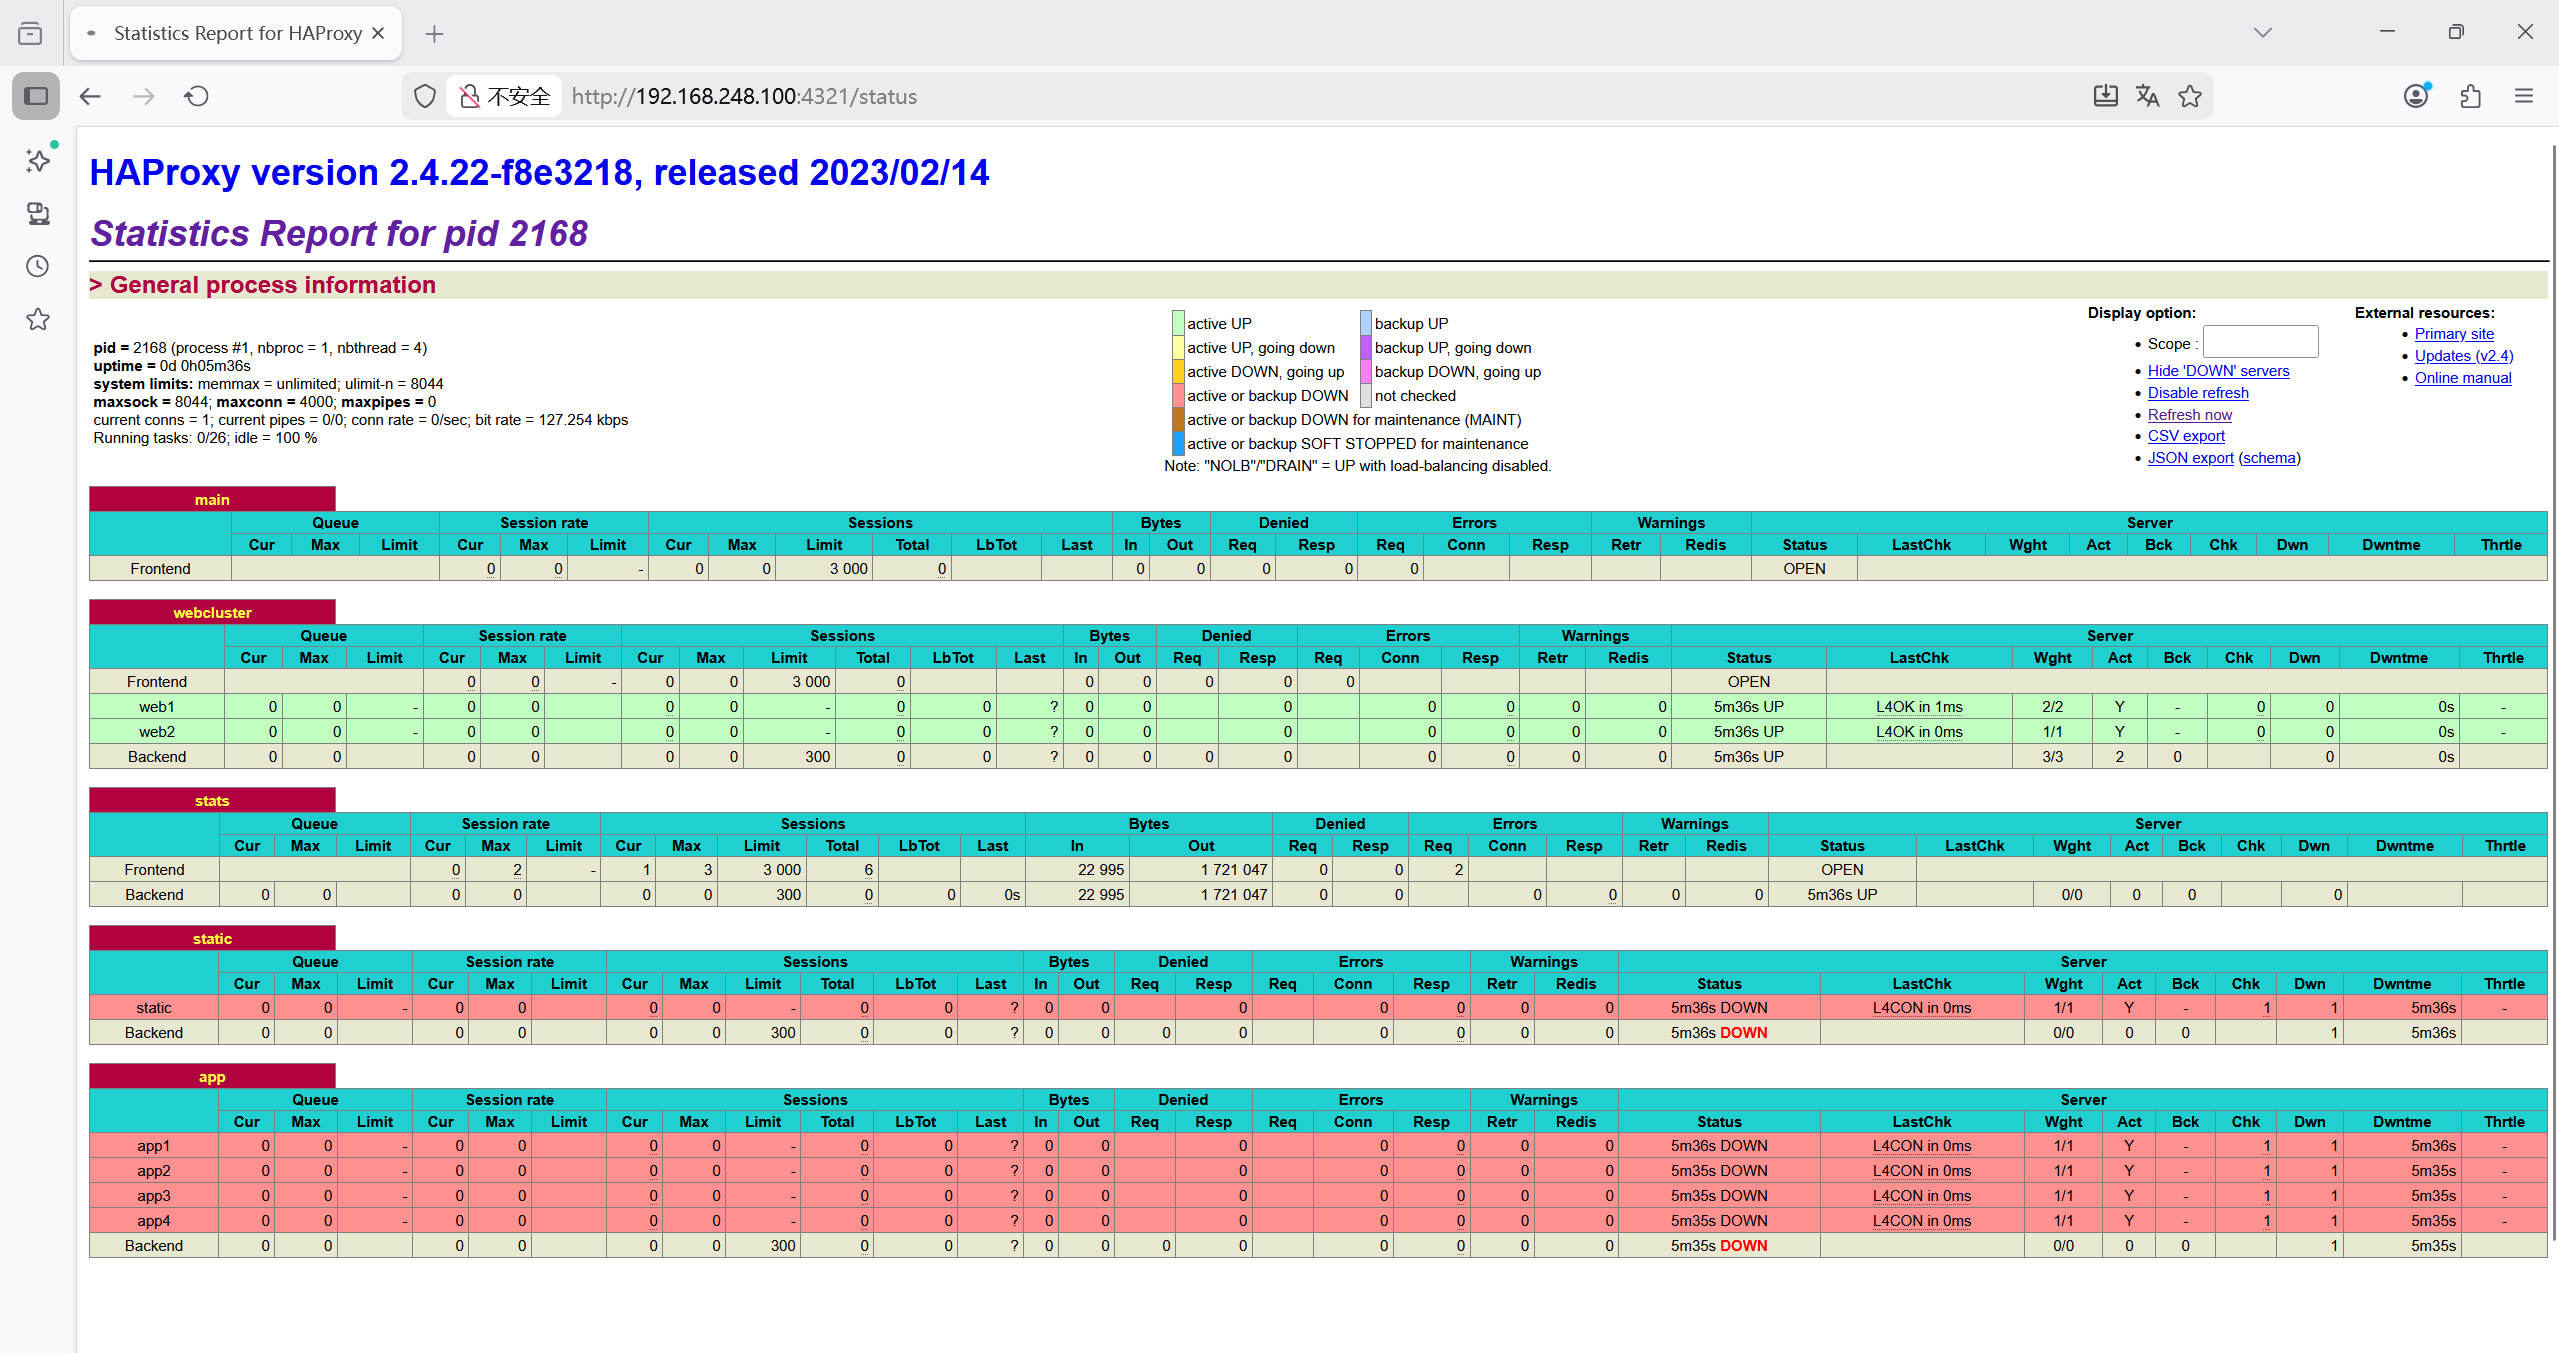Image resolution: width=2559 pixels, height=1353 pixels.
Task: Click the Hide 'DOWN' servers link
Action: [x=2217, y=371]
